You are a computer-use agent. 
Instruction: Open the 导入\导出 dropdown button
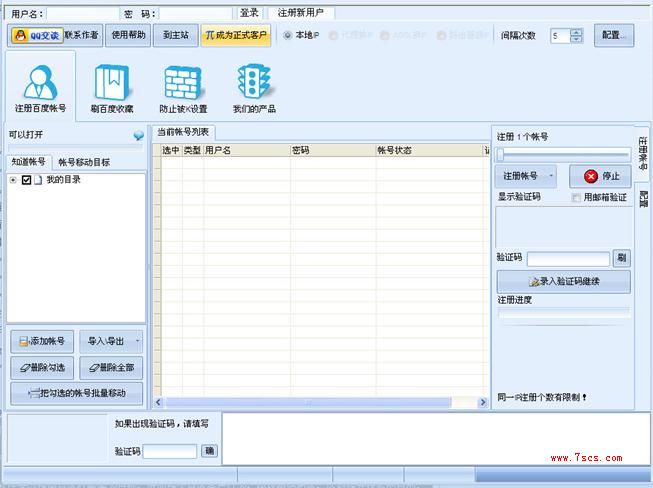click(111, 341)
